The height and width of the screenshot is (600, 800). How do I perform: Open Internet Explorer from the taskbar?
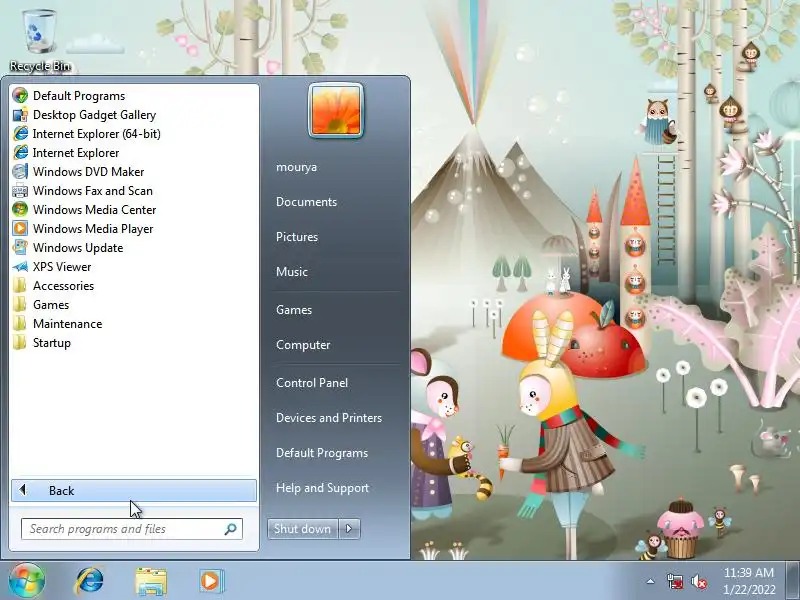90,581
